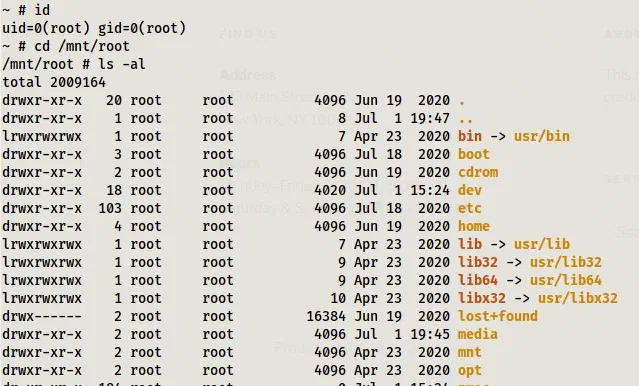Click the uid=0(root) output text
This screenshot has width=639, height=386.
point(46,28)
